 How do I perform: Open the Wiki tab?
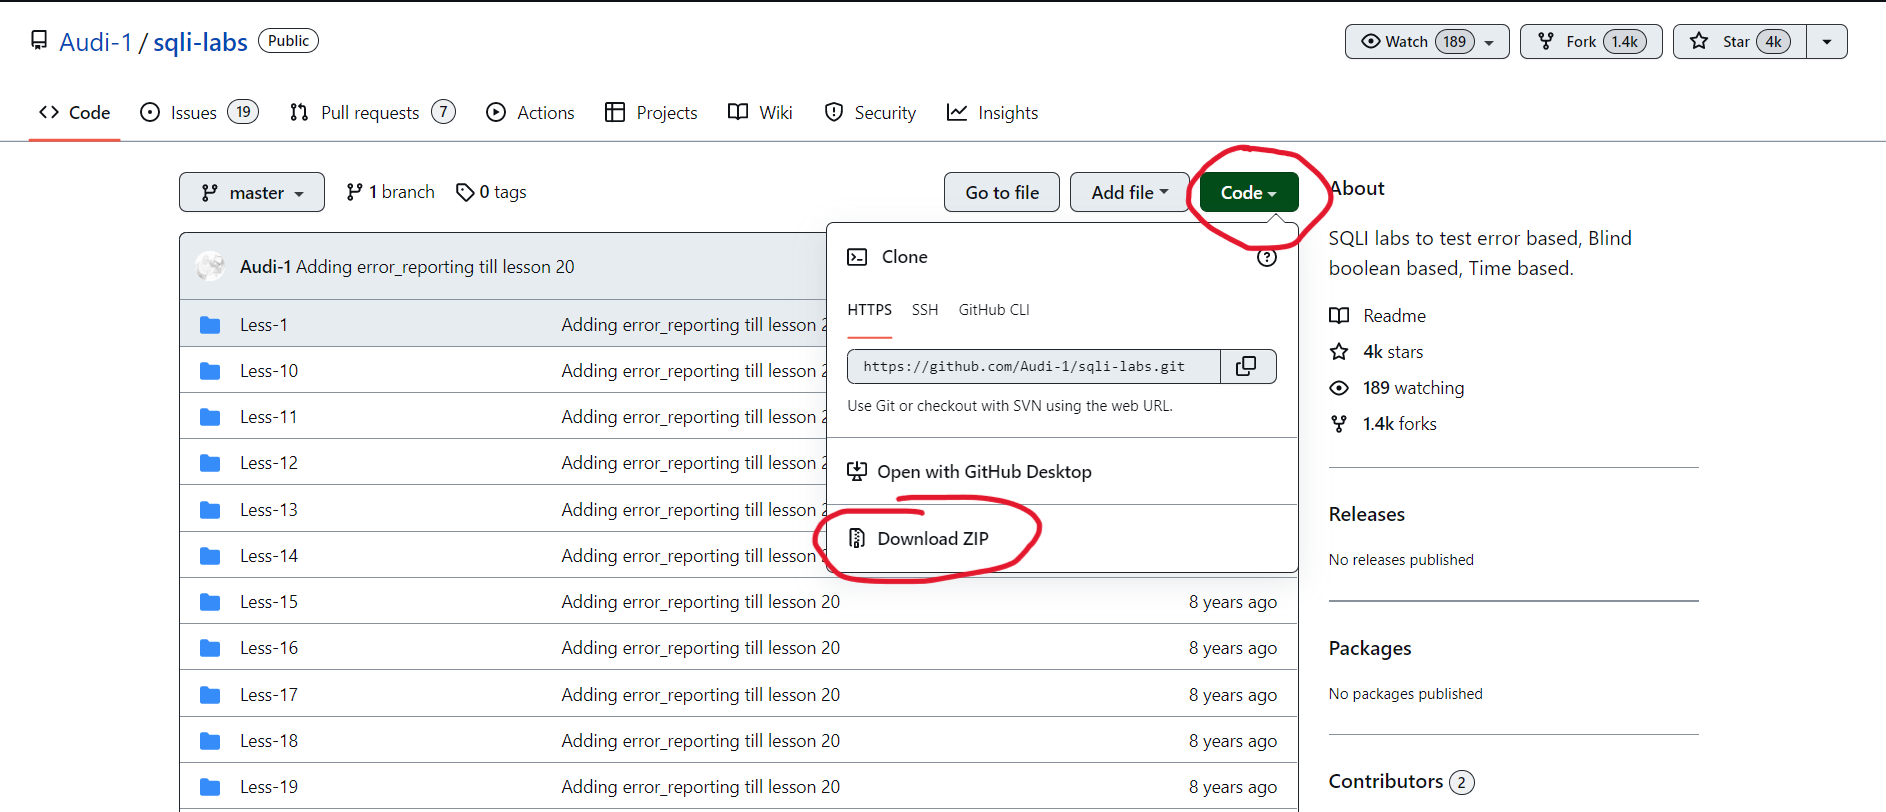click(761, 113)
